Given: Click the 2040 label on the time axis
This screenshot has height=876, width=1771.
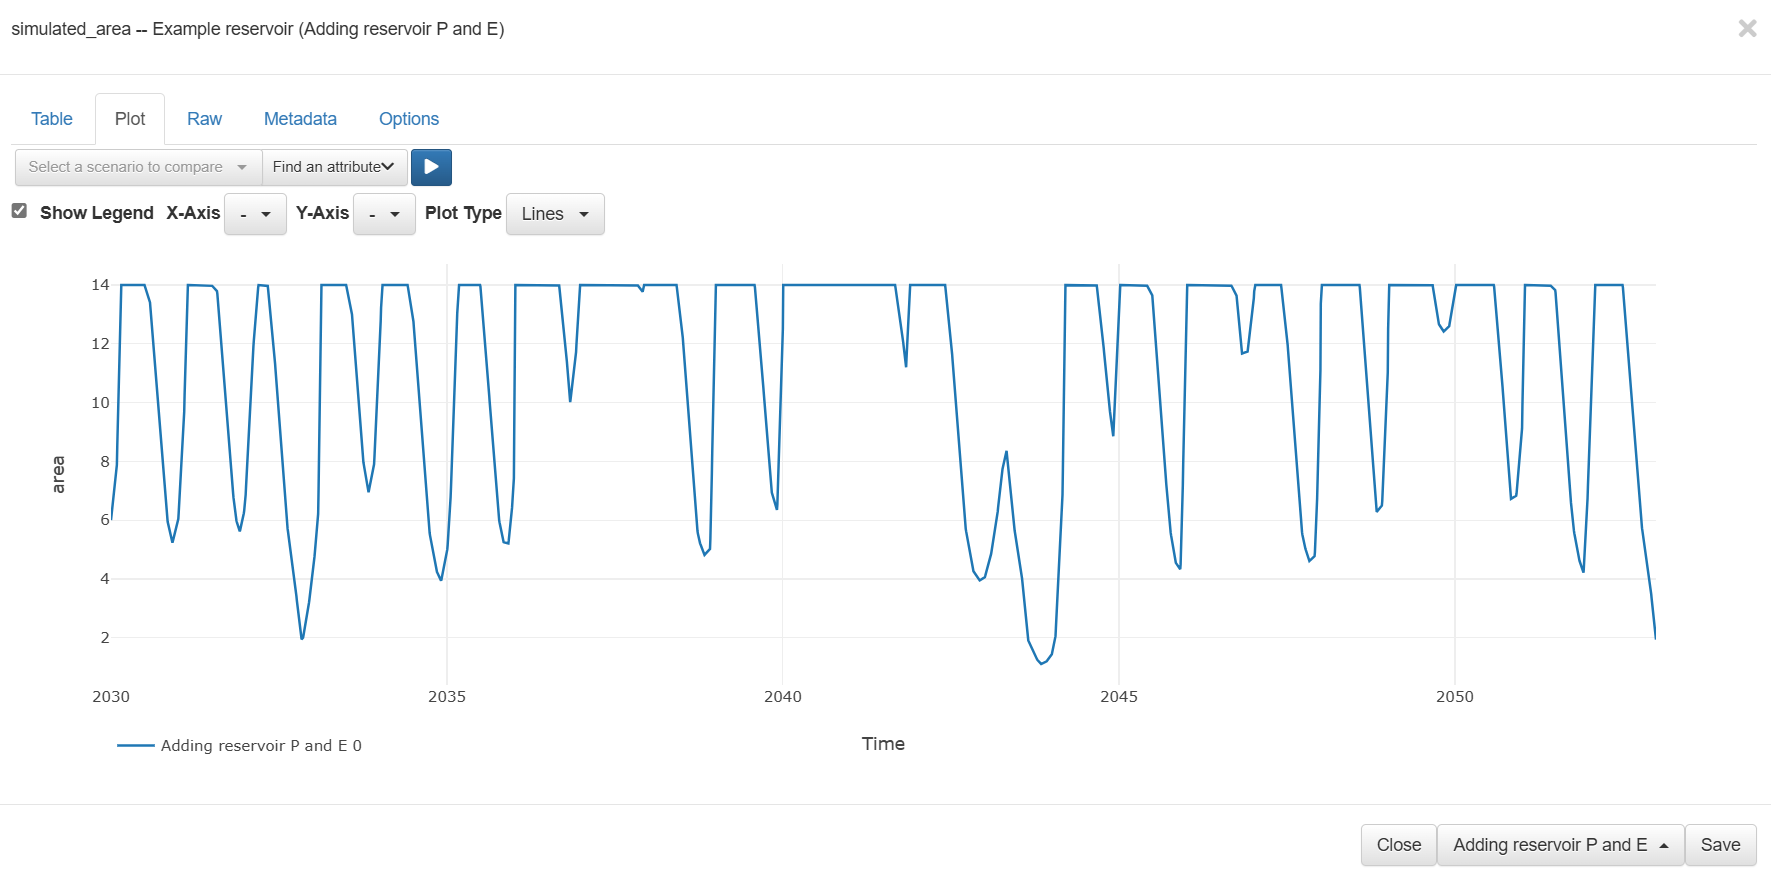Looking at the screenshot, I should pyautogui.click(x=783, y=697).
